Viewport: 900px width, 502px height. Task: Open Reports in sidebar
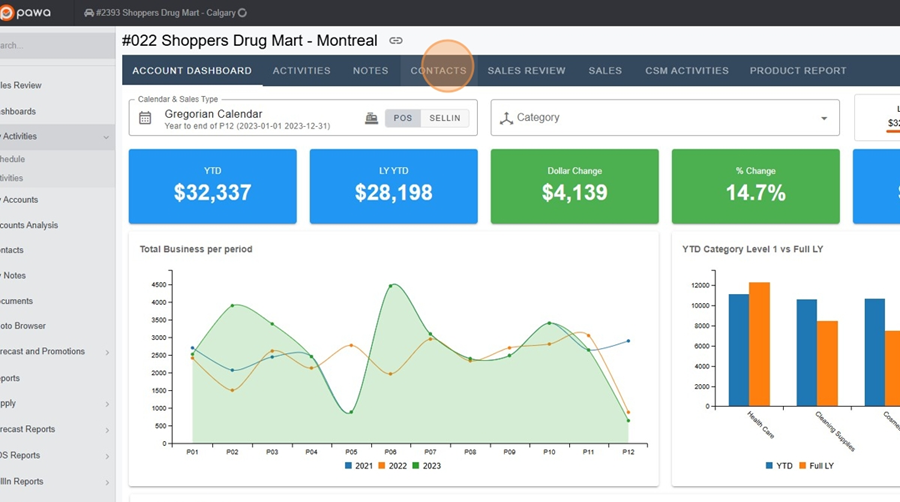(56, 378)
